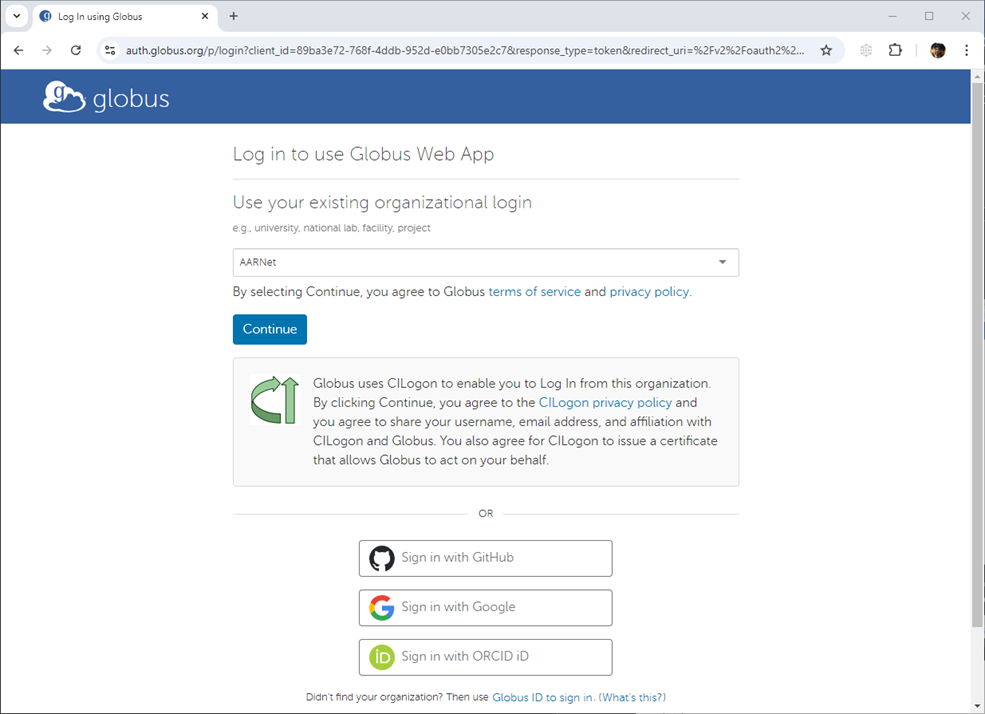Minimize the browser window
The image size is (985, 714).
click(892, 16)
